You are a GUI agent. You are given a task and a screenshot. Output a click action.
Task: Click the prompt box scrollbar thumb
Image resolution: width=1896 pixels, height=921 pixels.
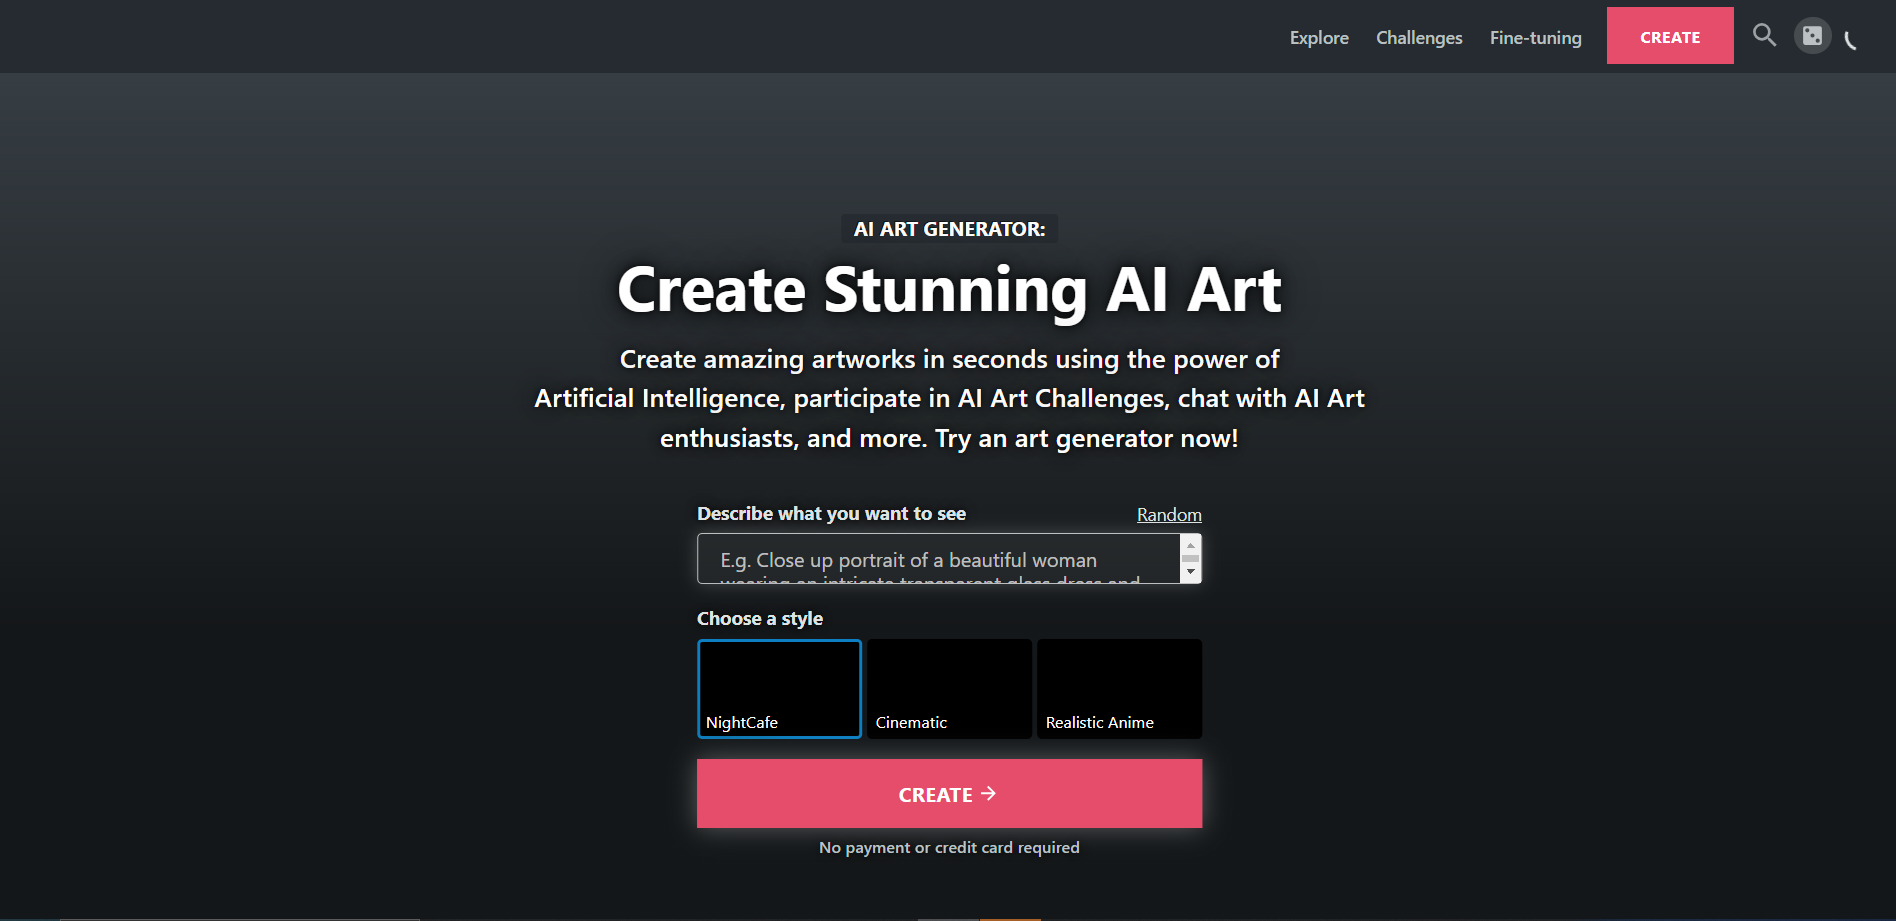[x=1190, y=559]
